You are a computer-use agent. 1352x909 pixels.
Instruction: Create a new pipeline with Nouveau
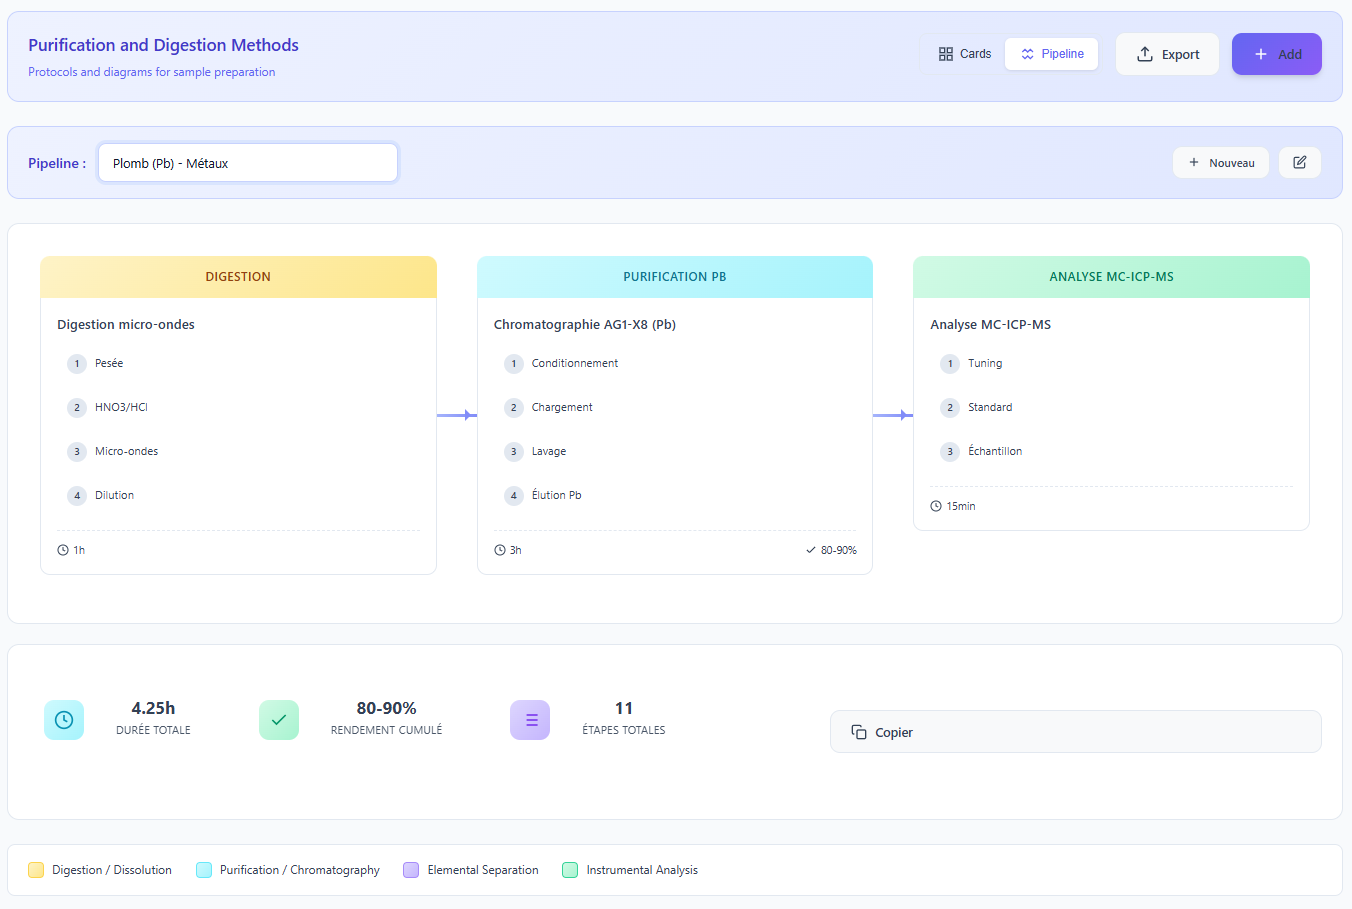pos(1220,163)
